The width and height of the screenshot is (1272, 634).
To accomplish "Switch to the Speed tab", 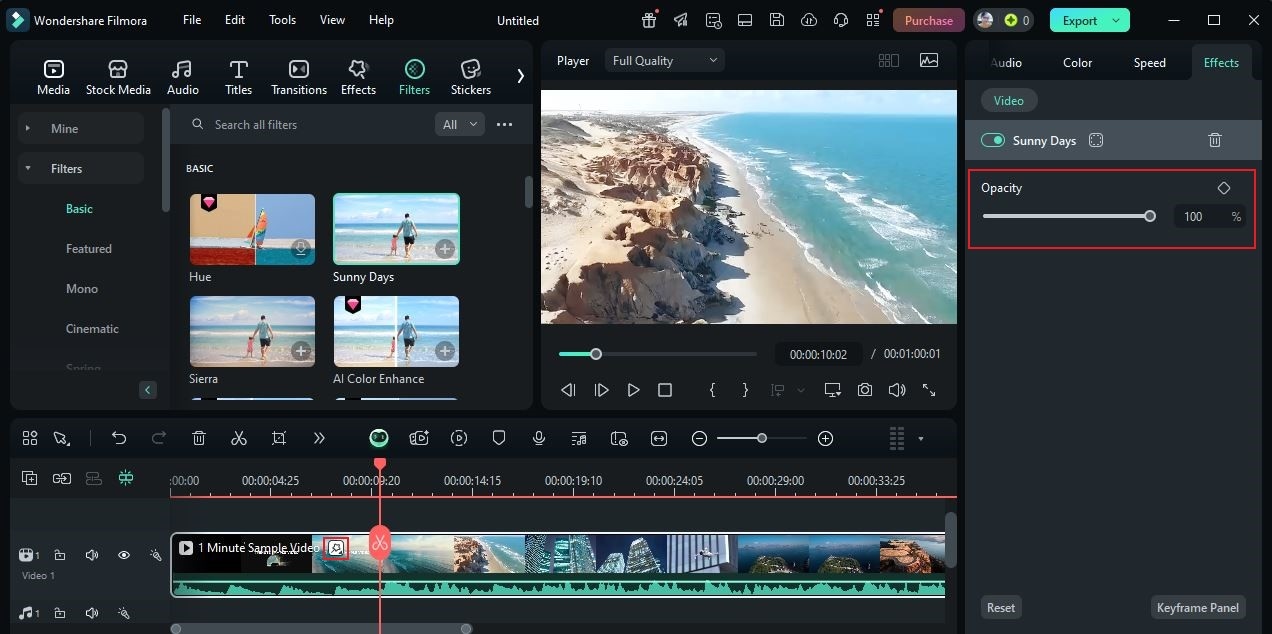I will 1149,63.
